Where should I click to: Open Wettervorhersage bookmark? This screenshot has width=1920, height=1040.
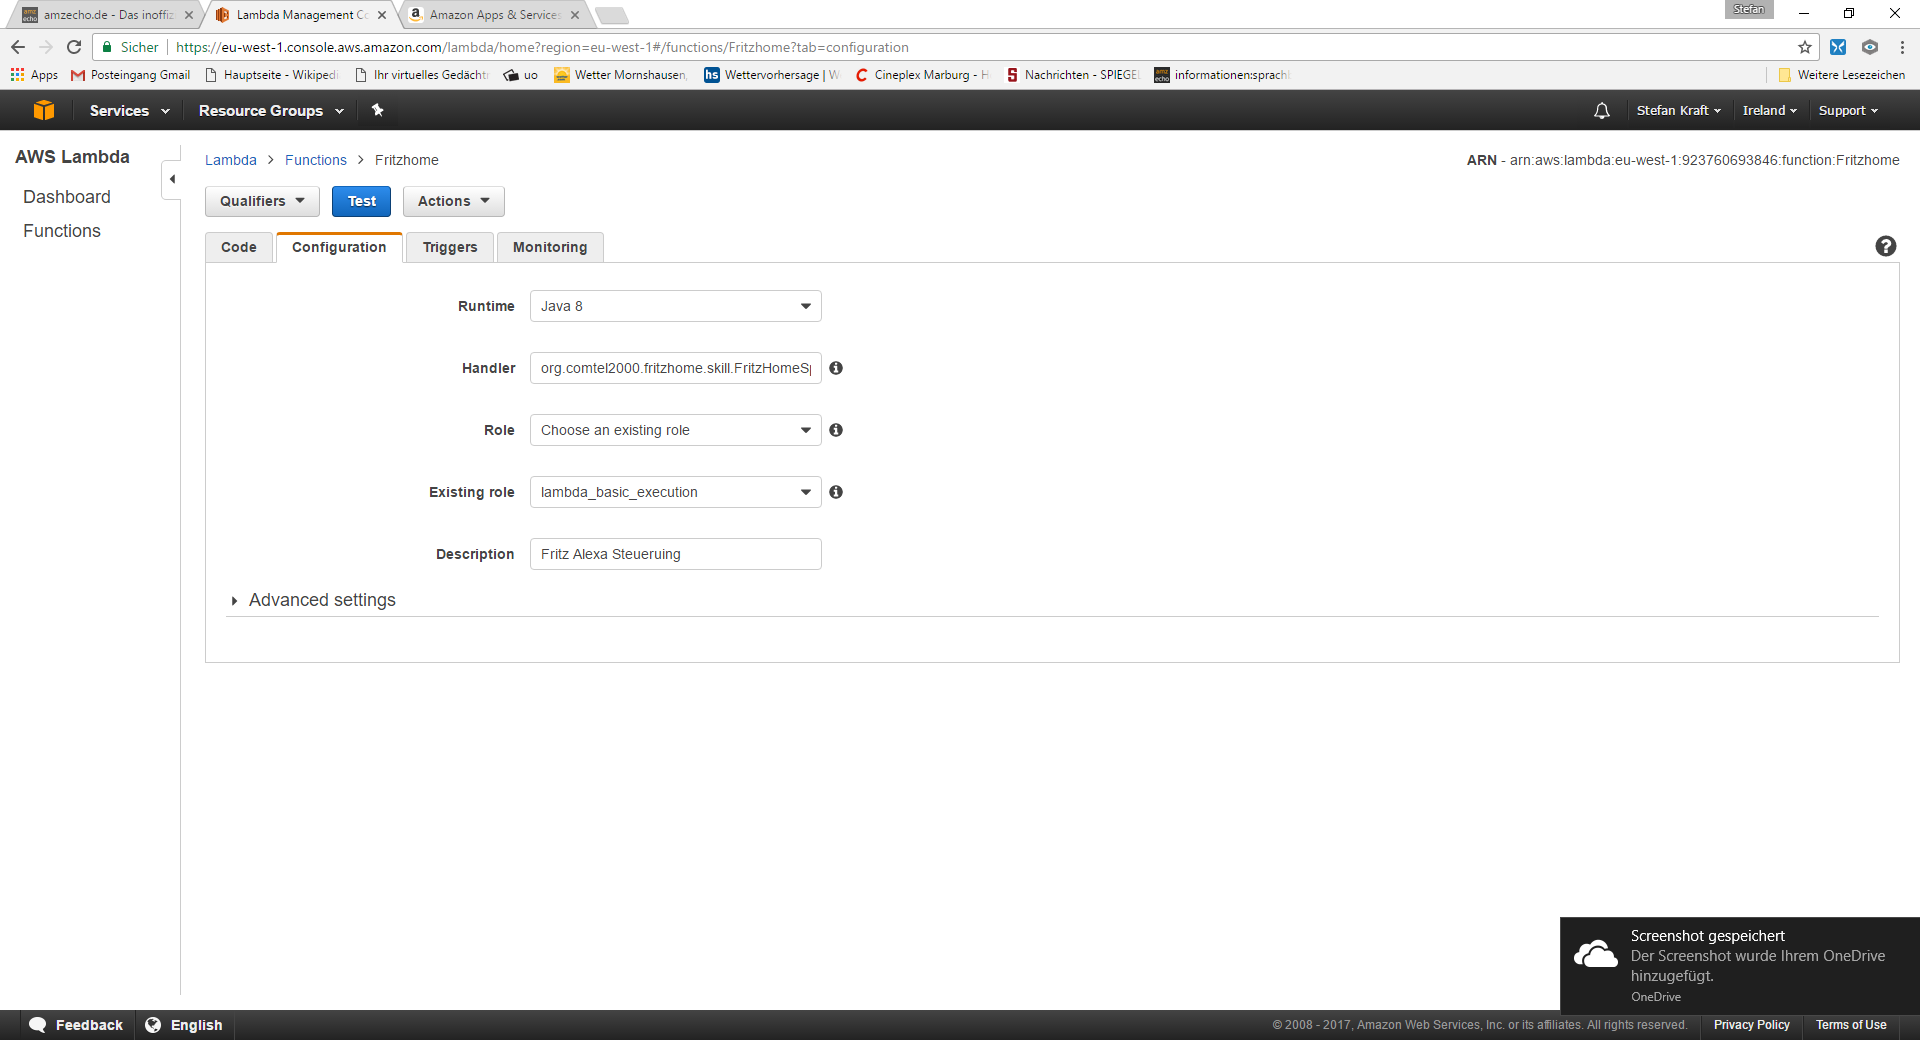[772, 75]
